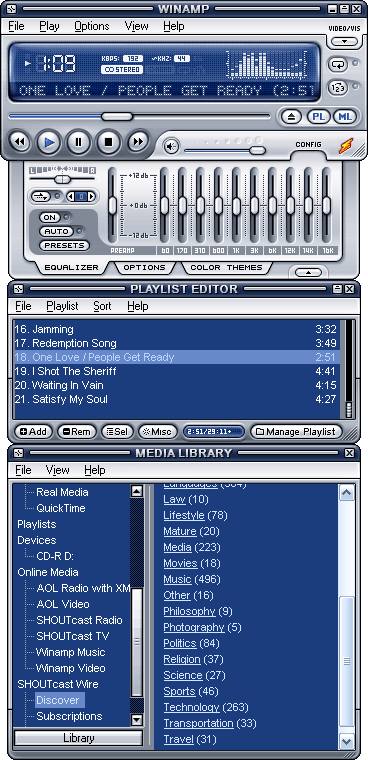Toggle the equalizer ON button
This screenshot has height=760, width=368.
[49, 218]
